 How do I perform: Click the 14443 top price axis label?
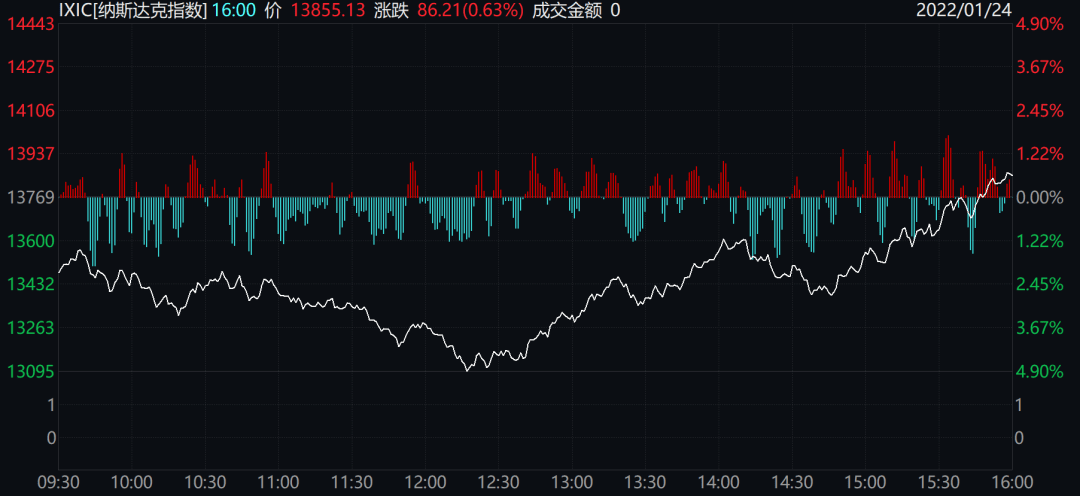(28, 24)
